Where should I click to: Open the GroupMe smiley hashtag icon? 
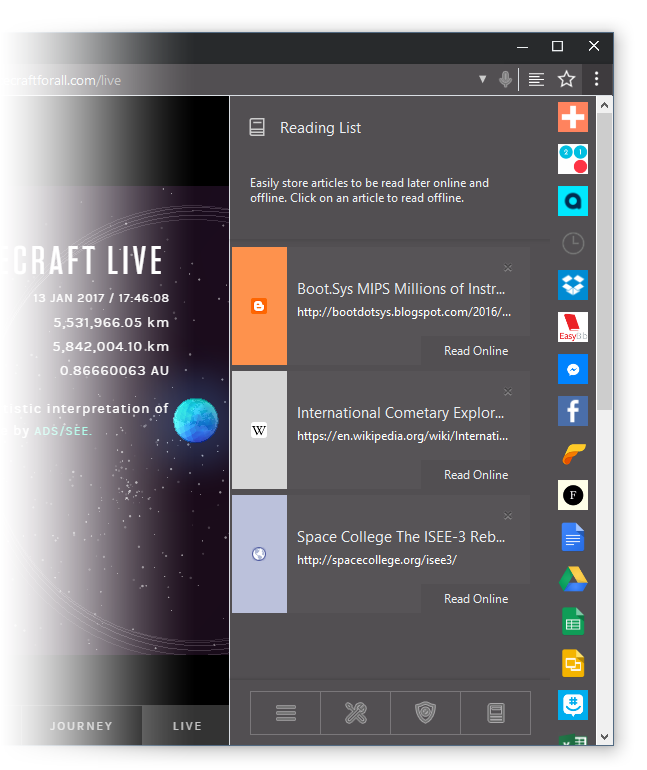pyautogui.click(x=572, y=705)
